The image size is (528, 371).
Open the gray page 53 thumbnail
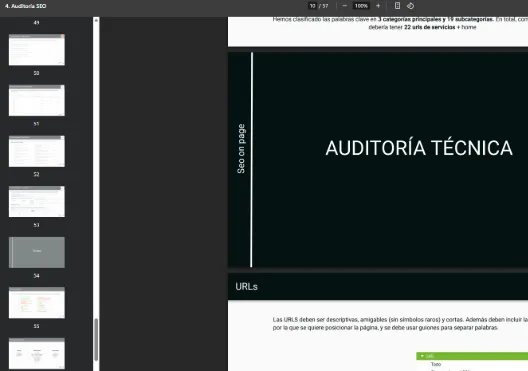coord(37,252)
